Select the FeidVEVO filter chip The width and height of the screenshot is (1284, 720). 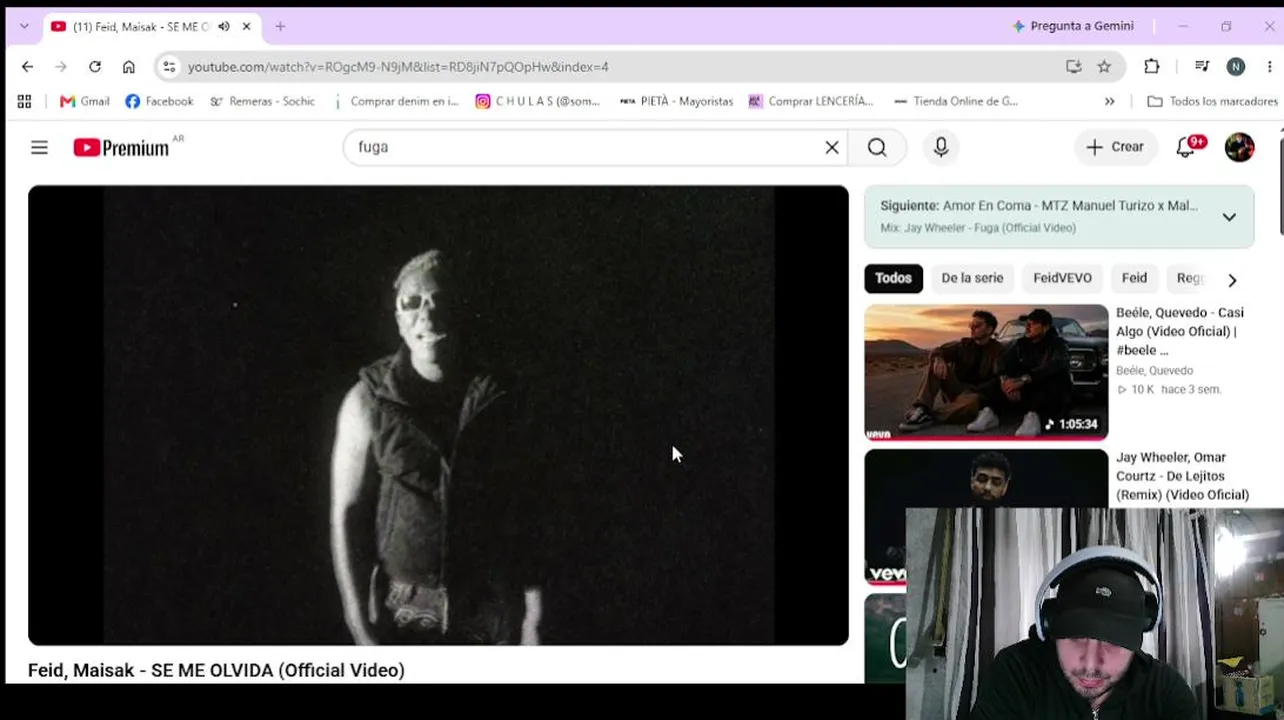pos(1062,278)
